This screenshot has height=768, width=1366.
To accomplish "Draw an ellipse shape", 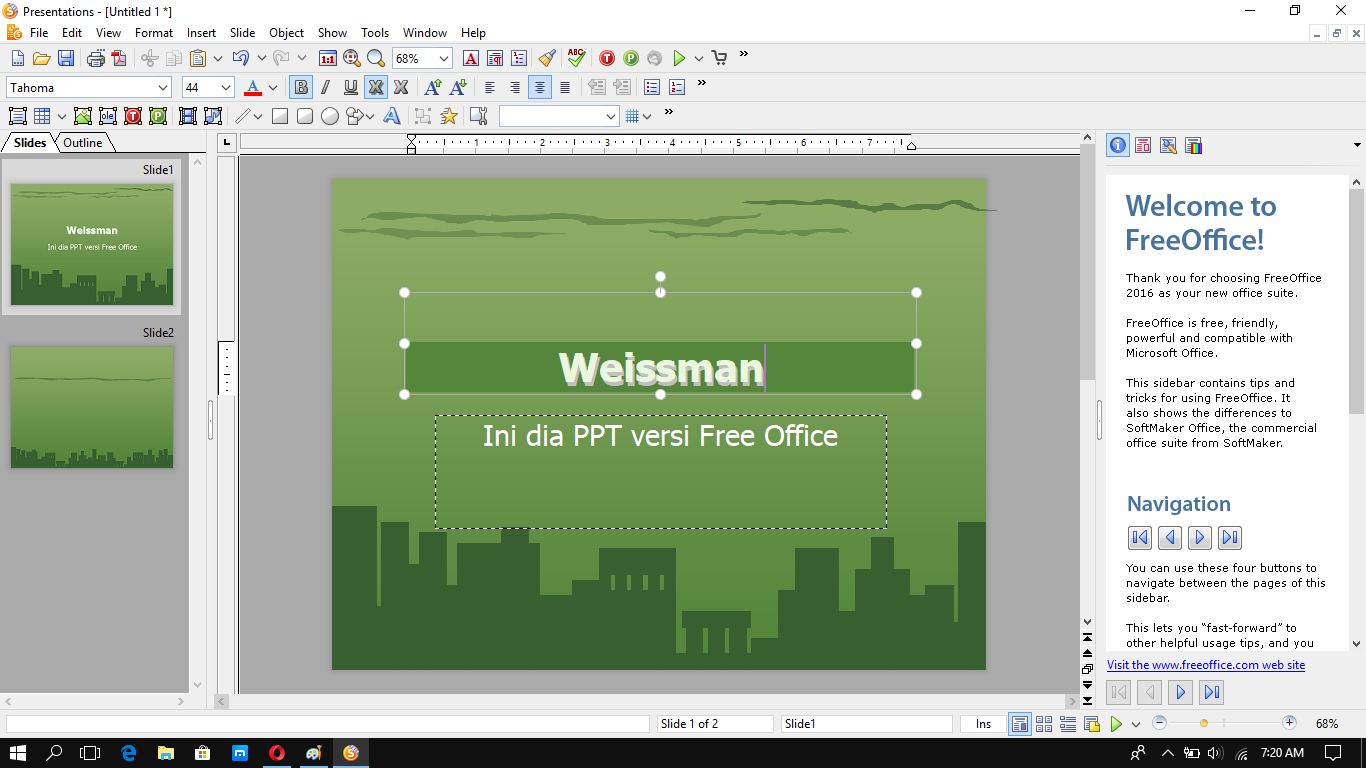I will pyautogui.click(x=330, y=116).
